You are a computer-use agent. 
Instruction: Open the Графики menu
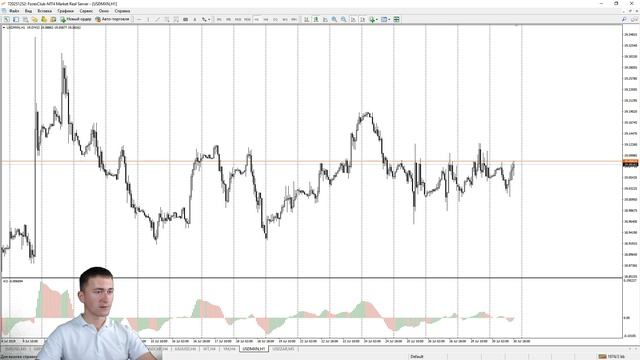(x=65, y=11)
